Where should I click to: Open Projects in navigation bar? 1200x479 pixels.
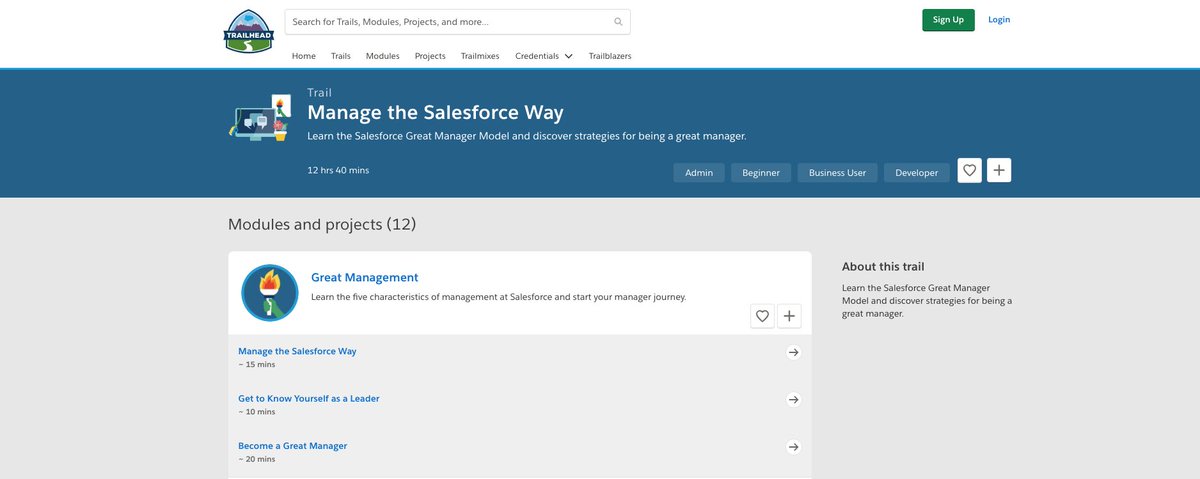coord(430,56)
